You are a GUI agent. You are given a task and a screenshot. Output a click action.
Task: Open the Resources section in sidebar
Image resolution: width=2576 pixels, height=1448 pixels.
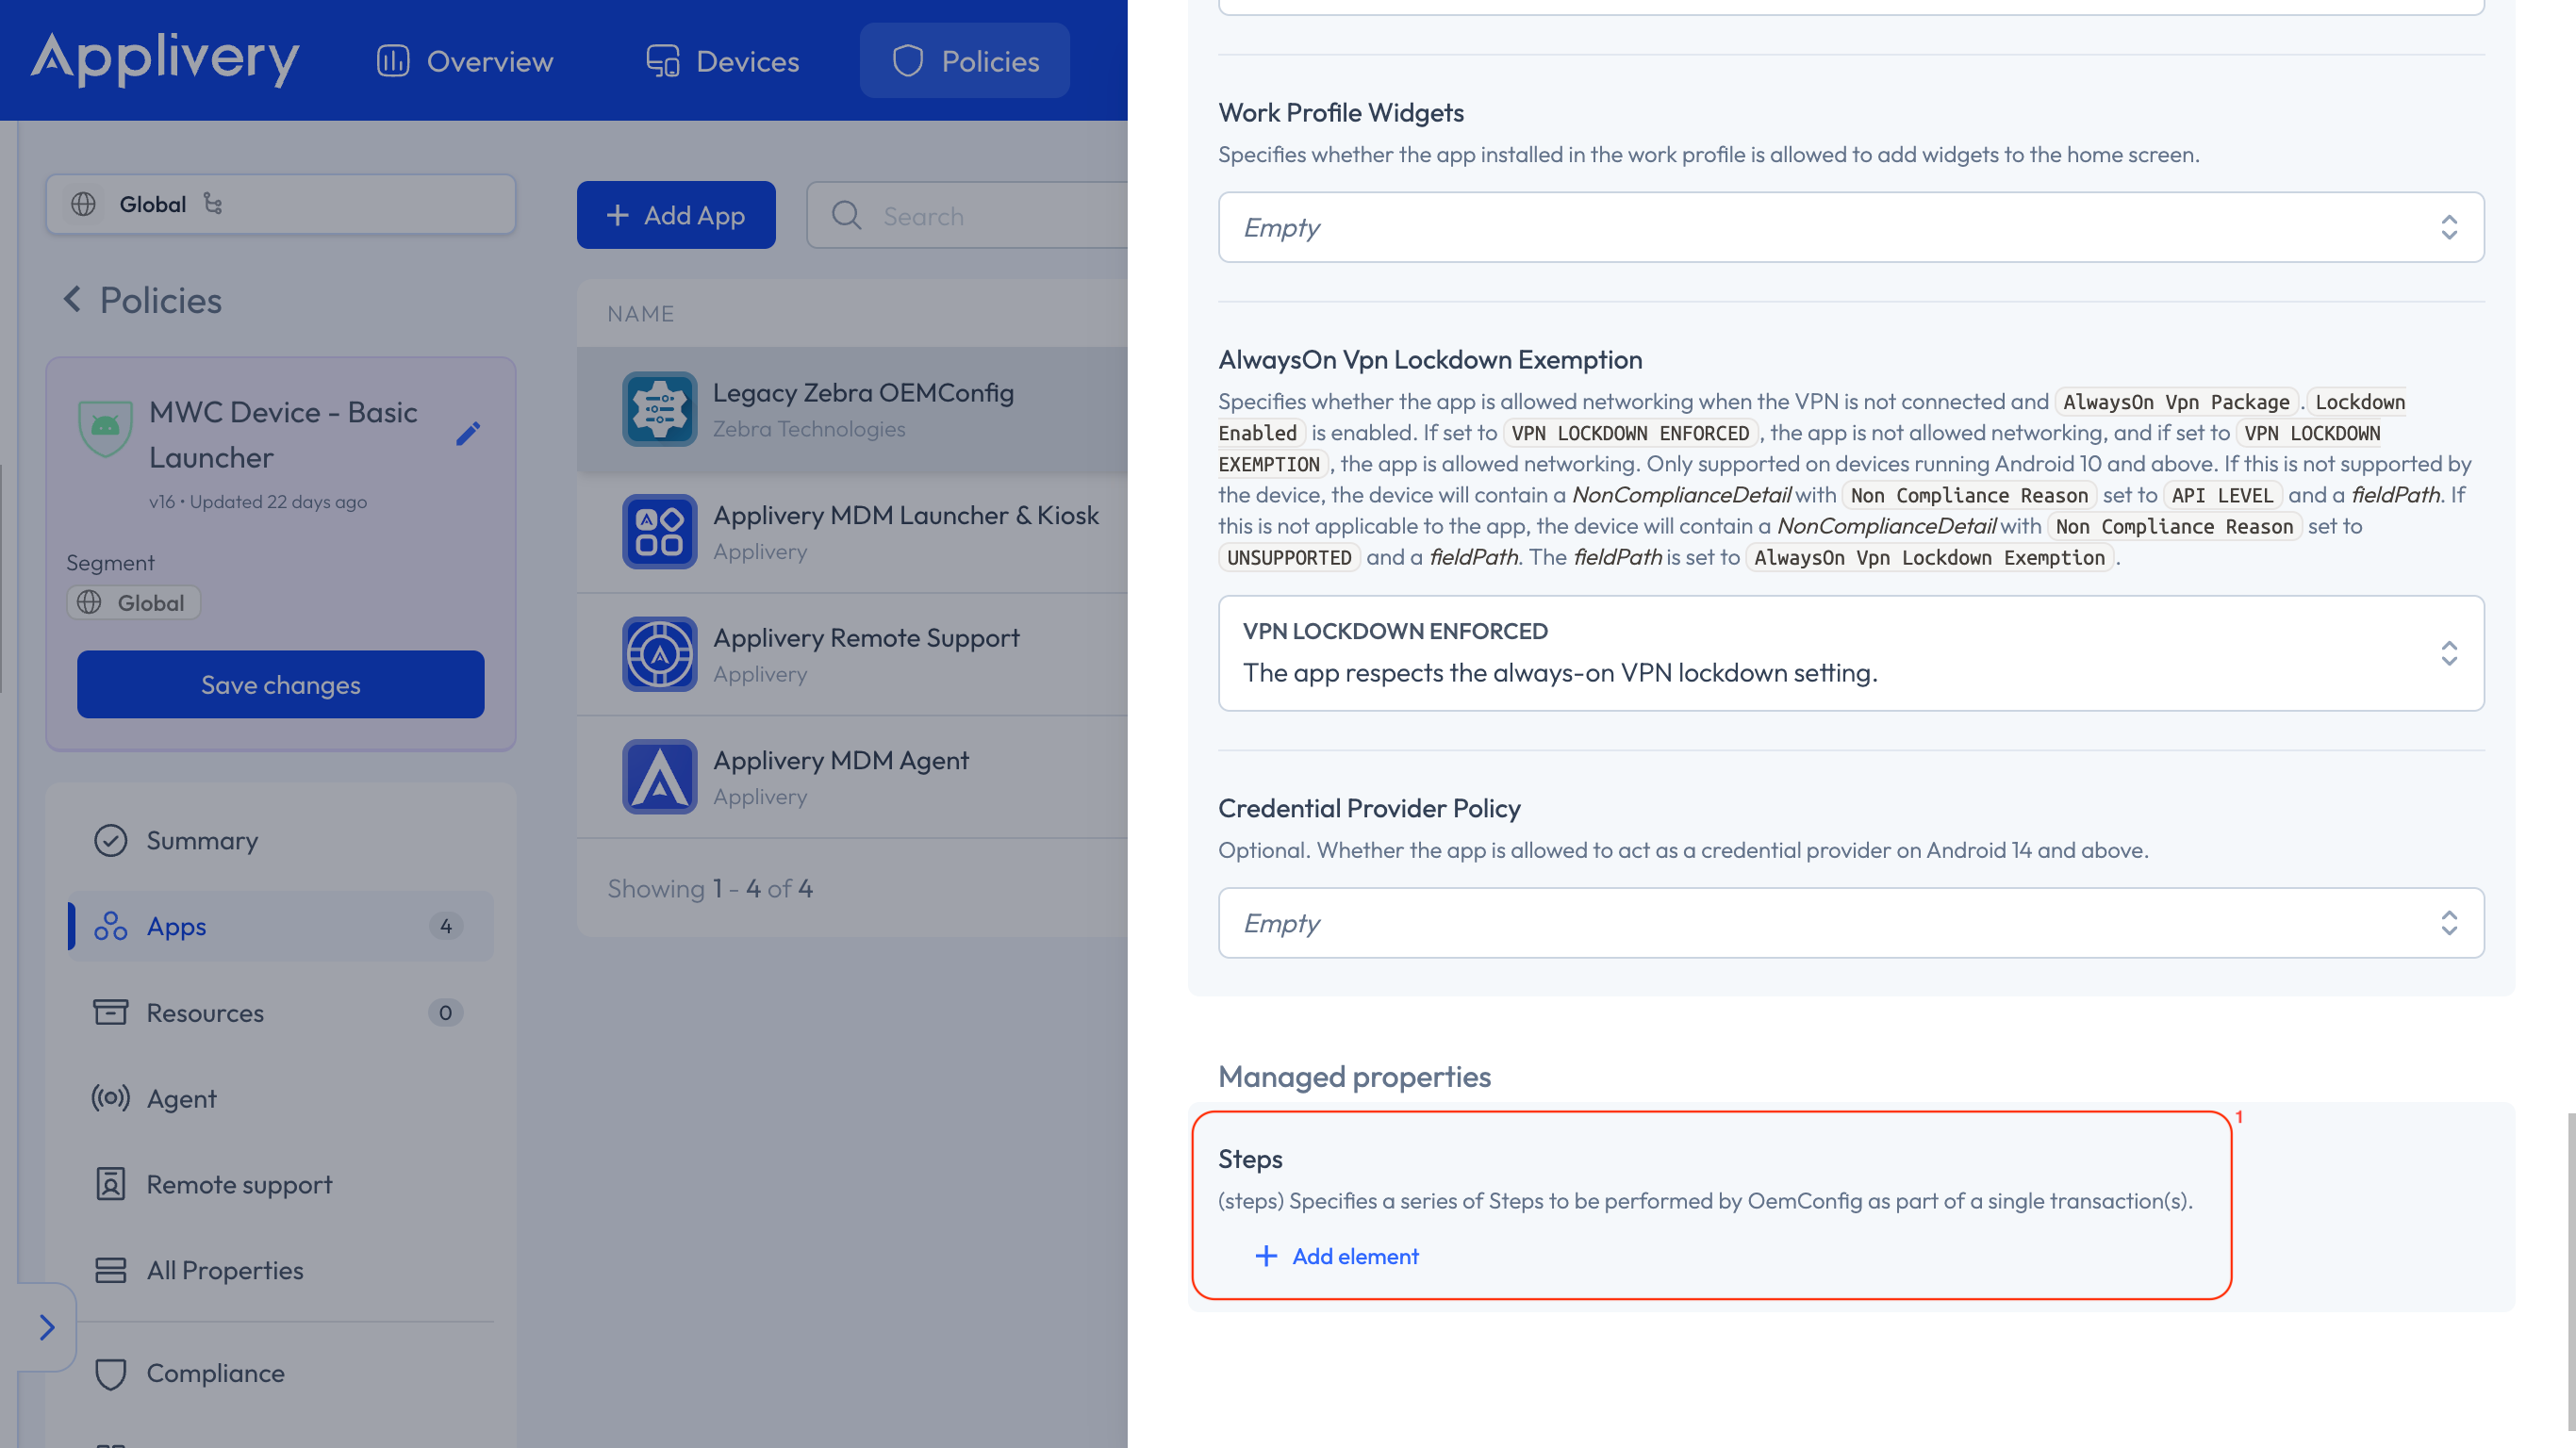point(205,1012)
